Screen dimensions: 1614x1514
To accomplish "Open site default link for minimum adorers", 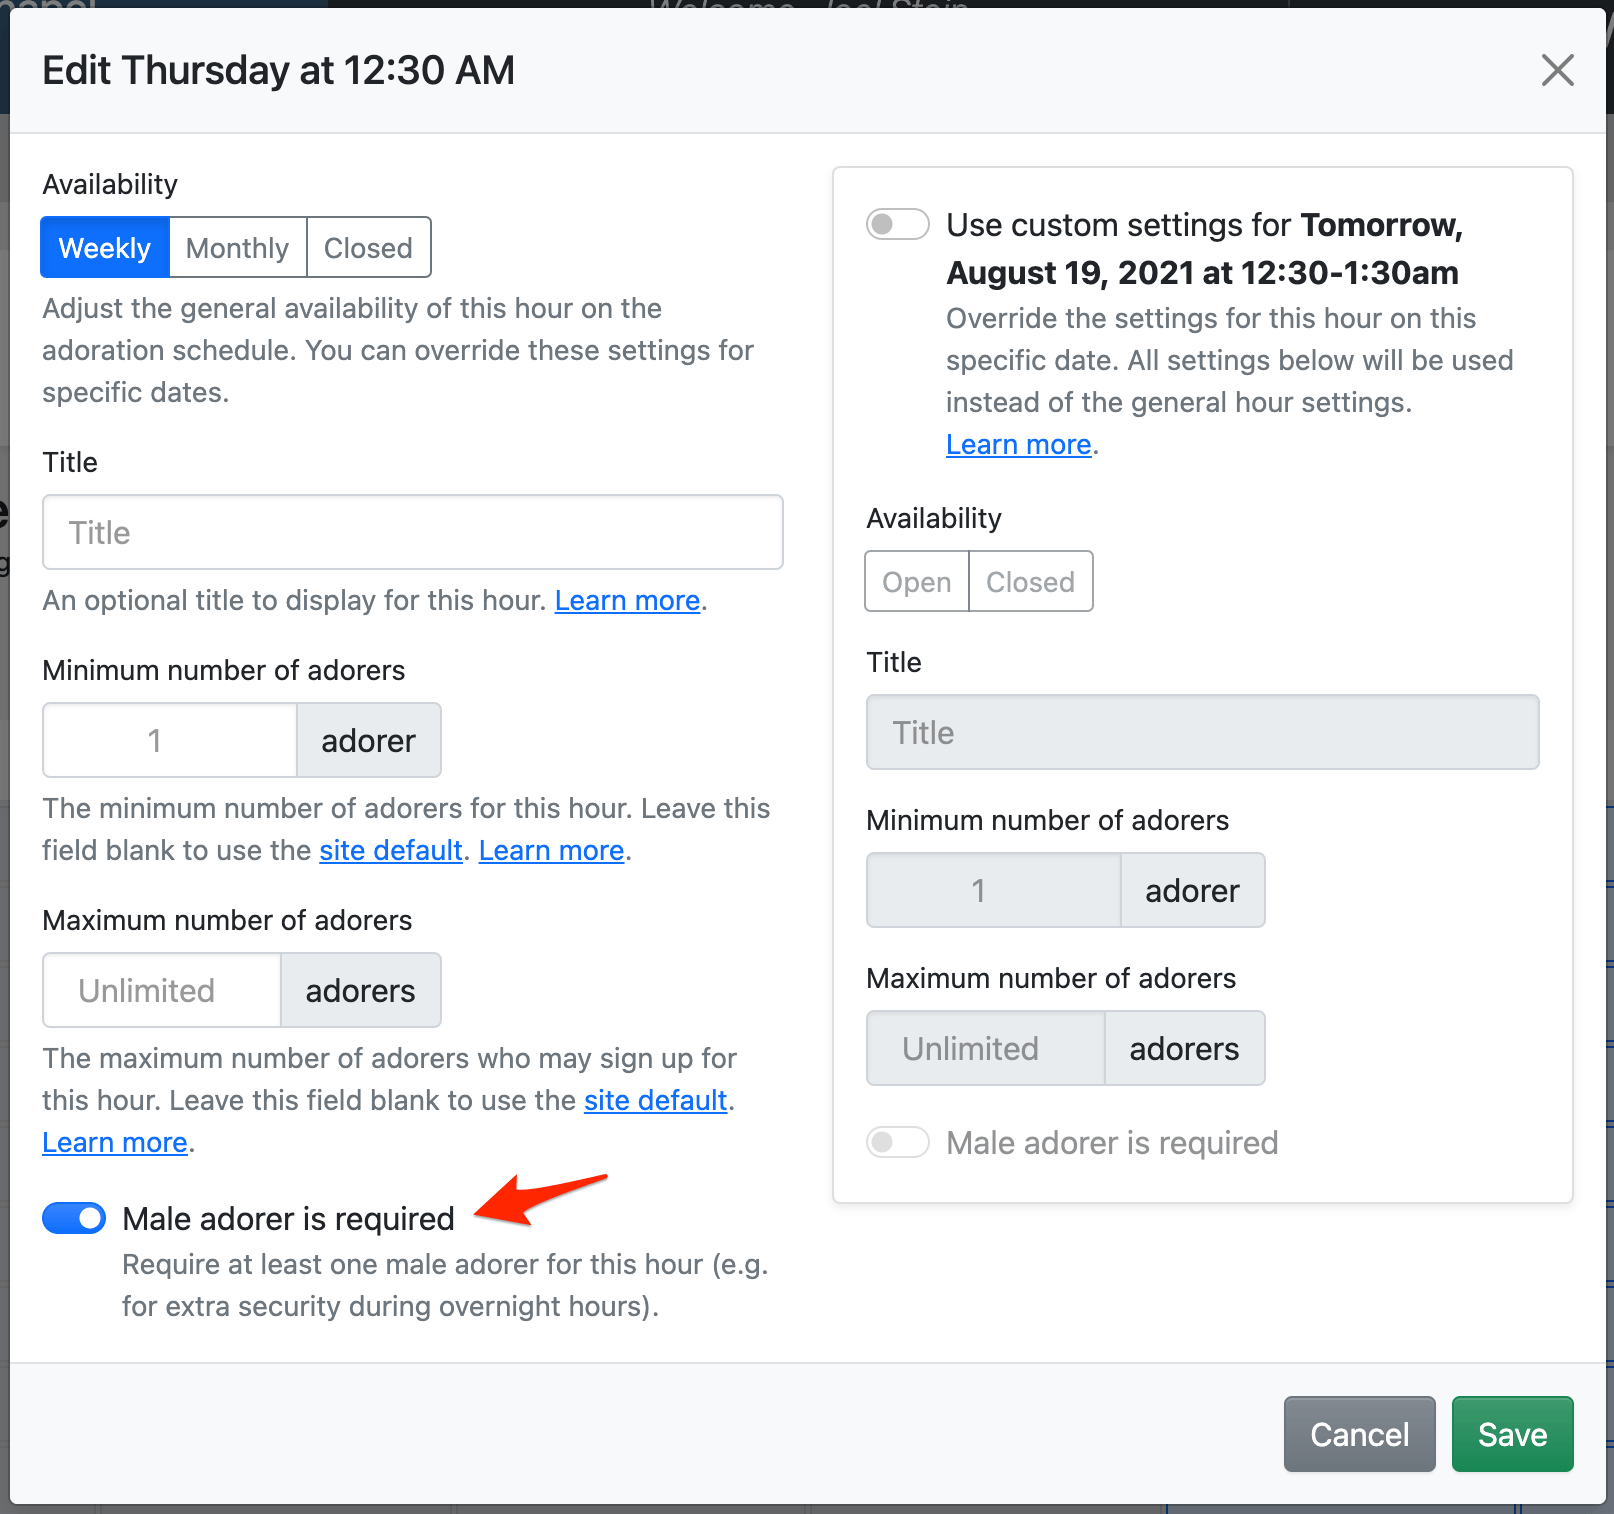I will tap(390, 850).
